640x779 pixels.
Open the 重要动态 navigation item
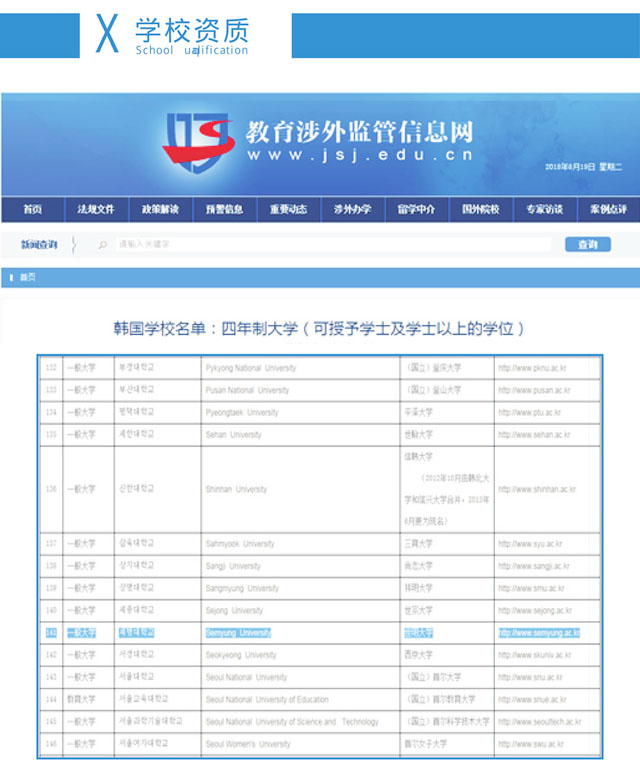tap(288, 210)
